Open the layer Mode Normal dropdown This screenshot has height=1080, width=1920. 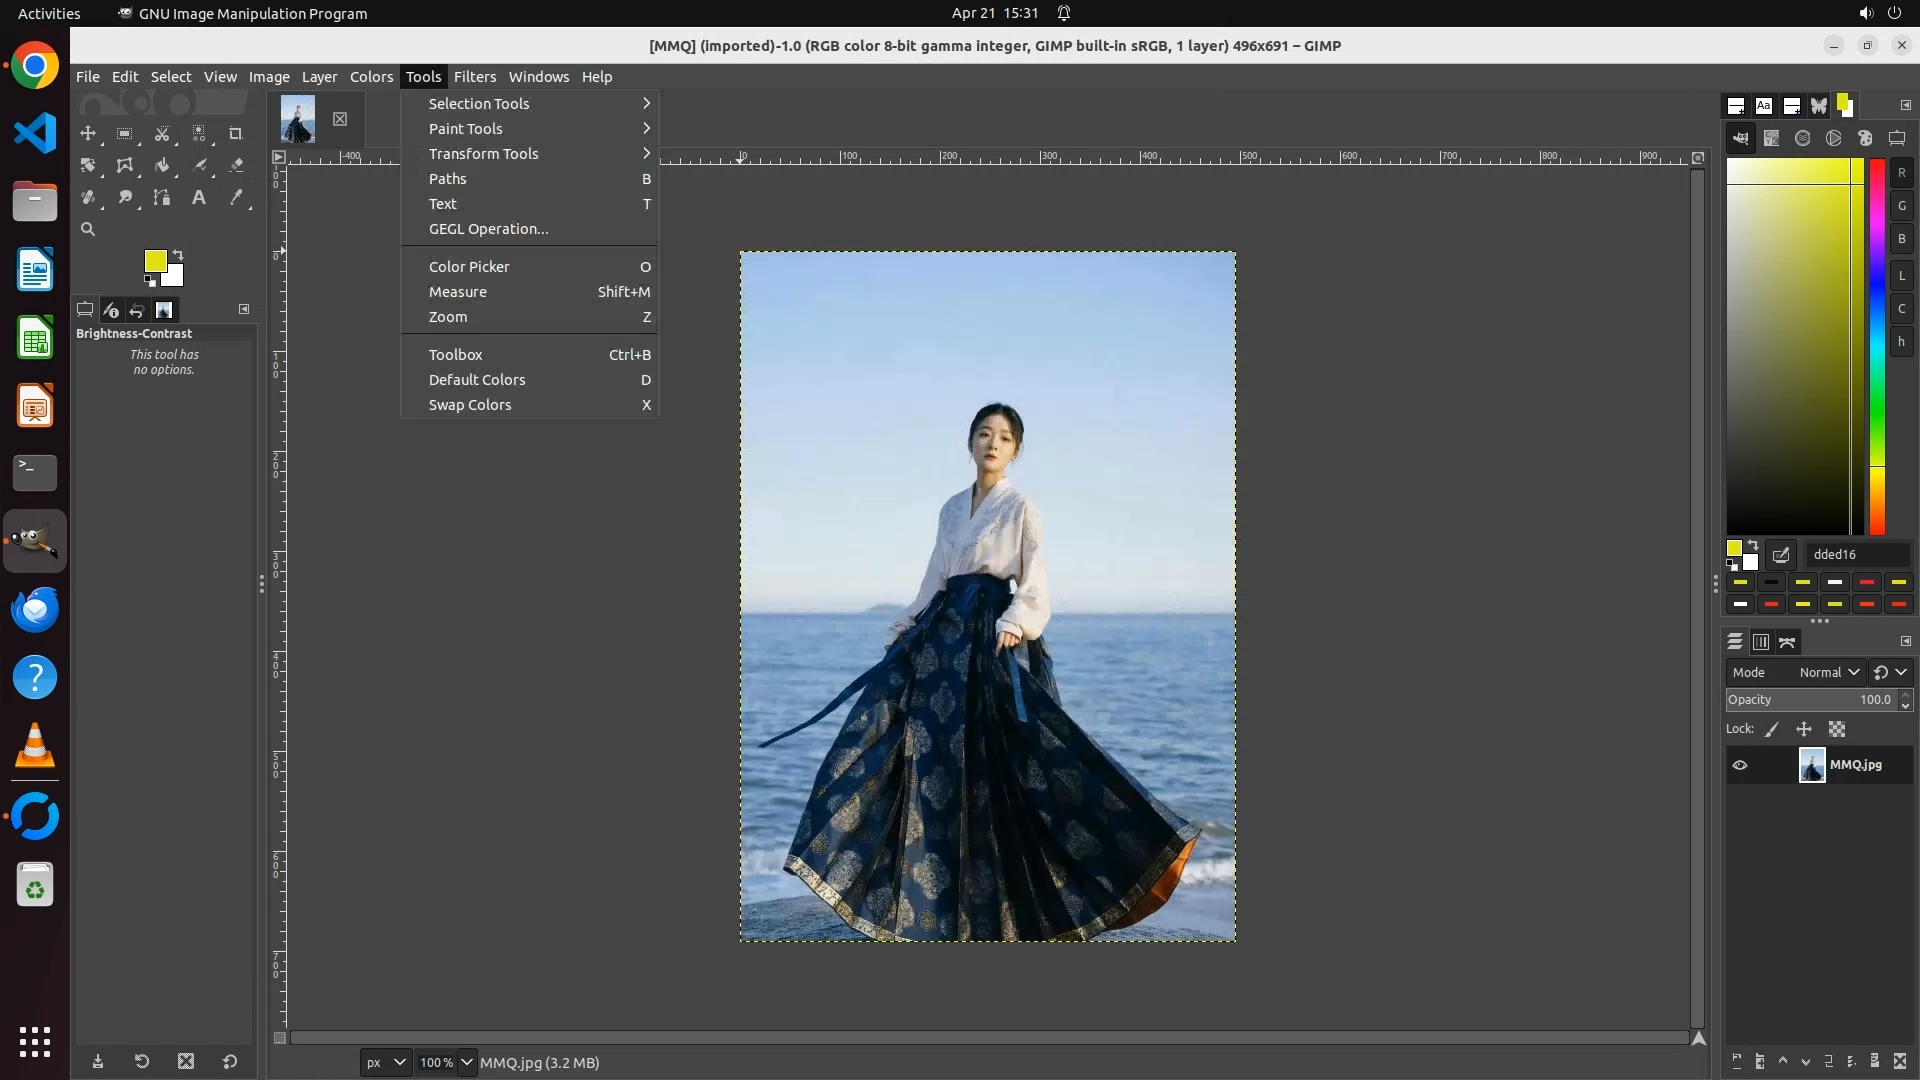[1828, 672]
